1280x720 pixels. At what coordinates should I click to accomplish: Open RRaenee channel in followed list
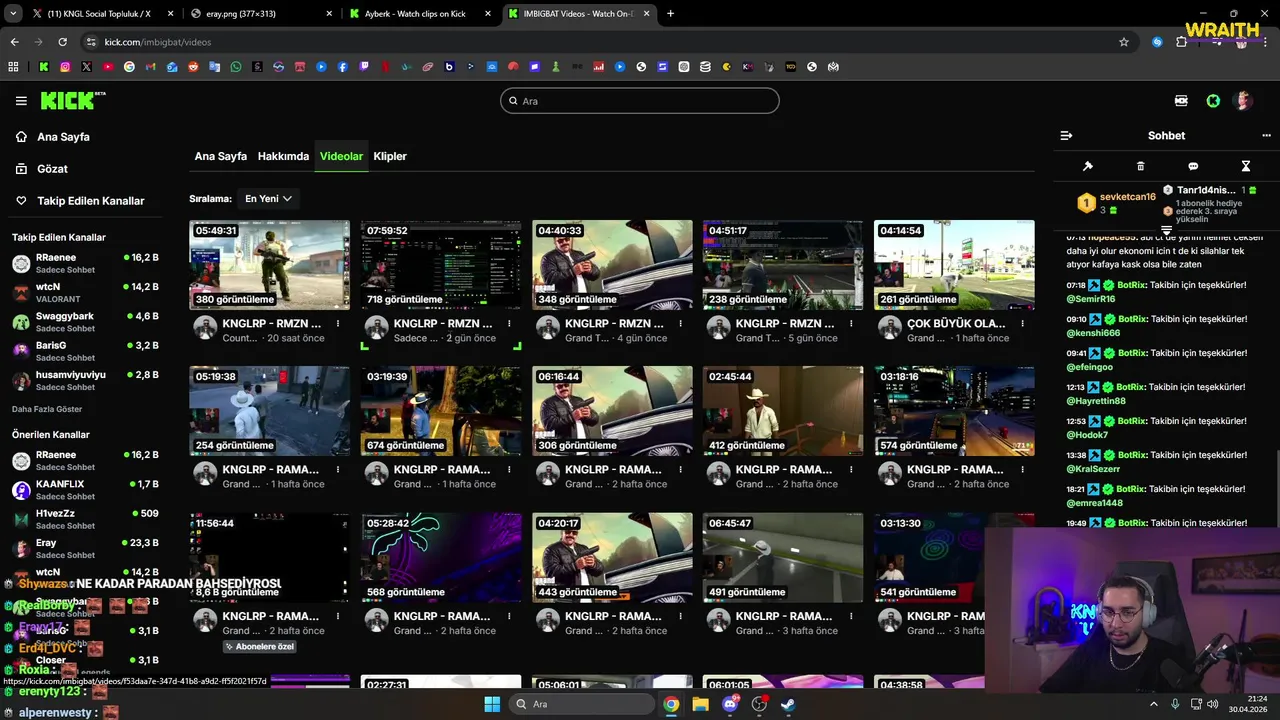[x=85, y=263]
